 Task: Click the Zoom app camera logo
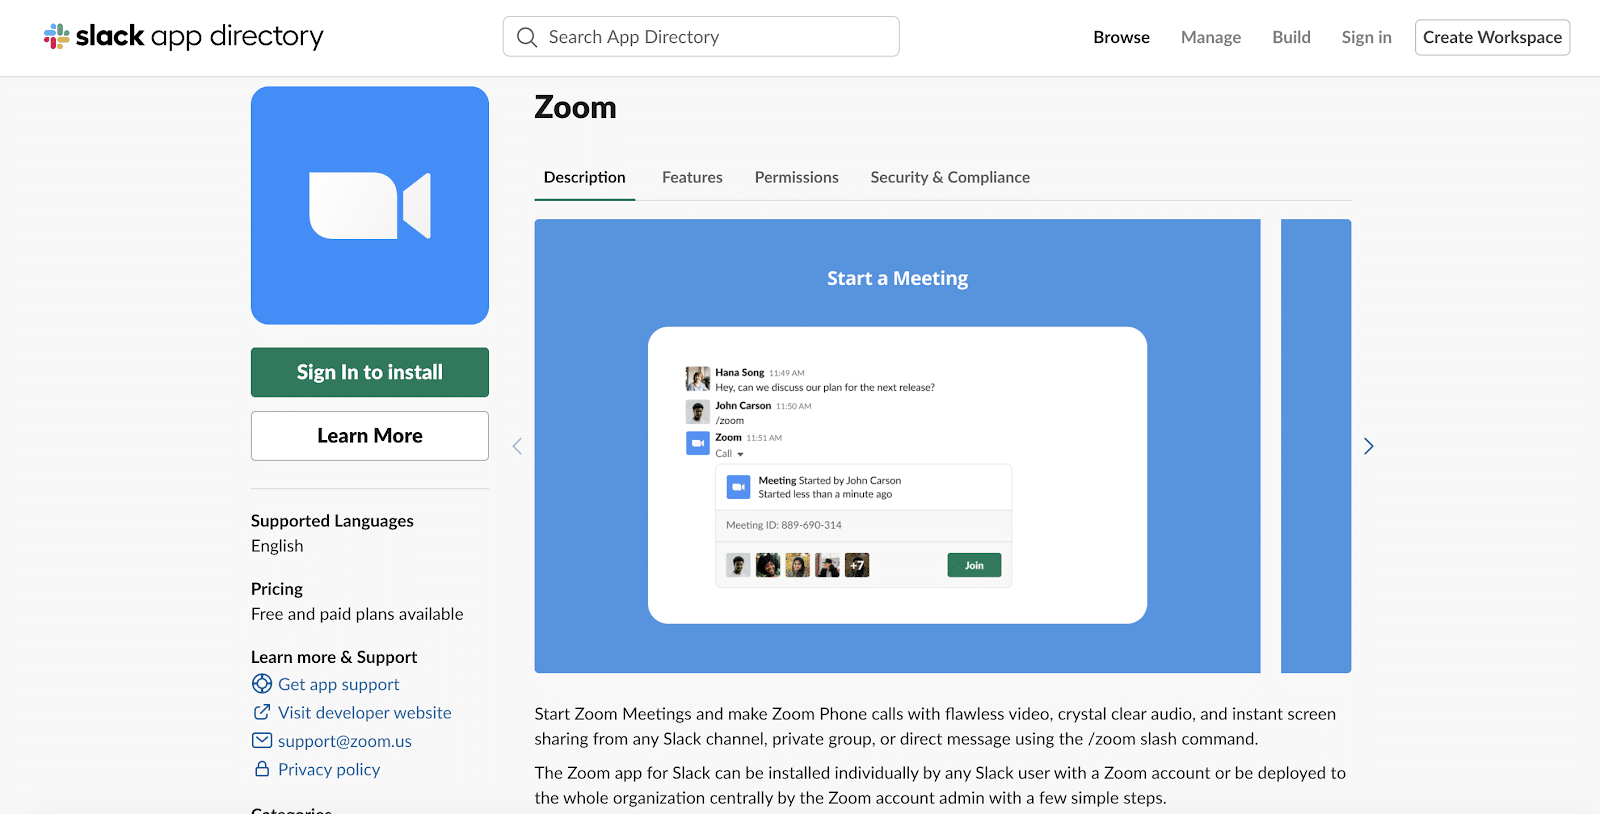click(370, 205)
